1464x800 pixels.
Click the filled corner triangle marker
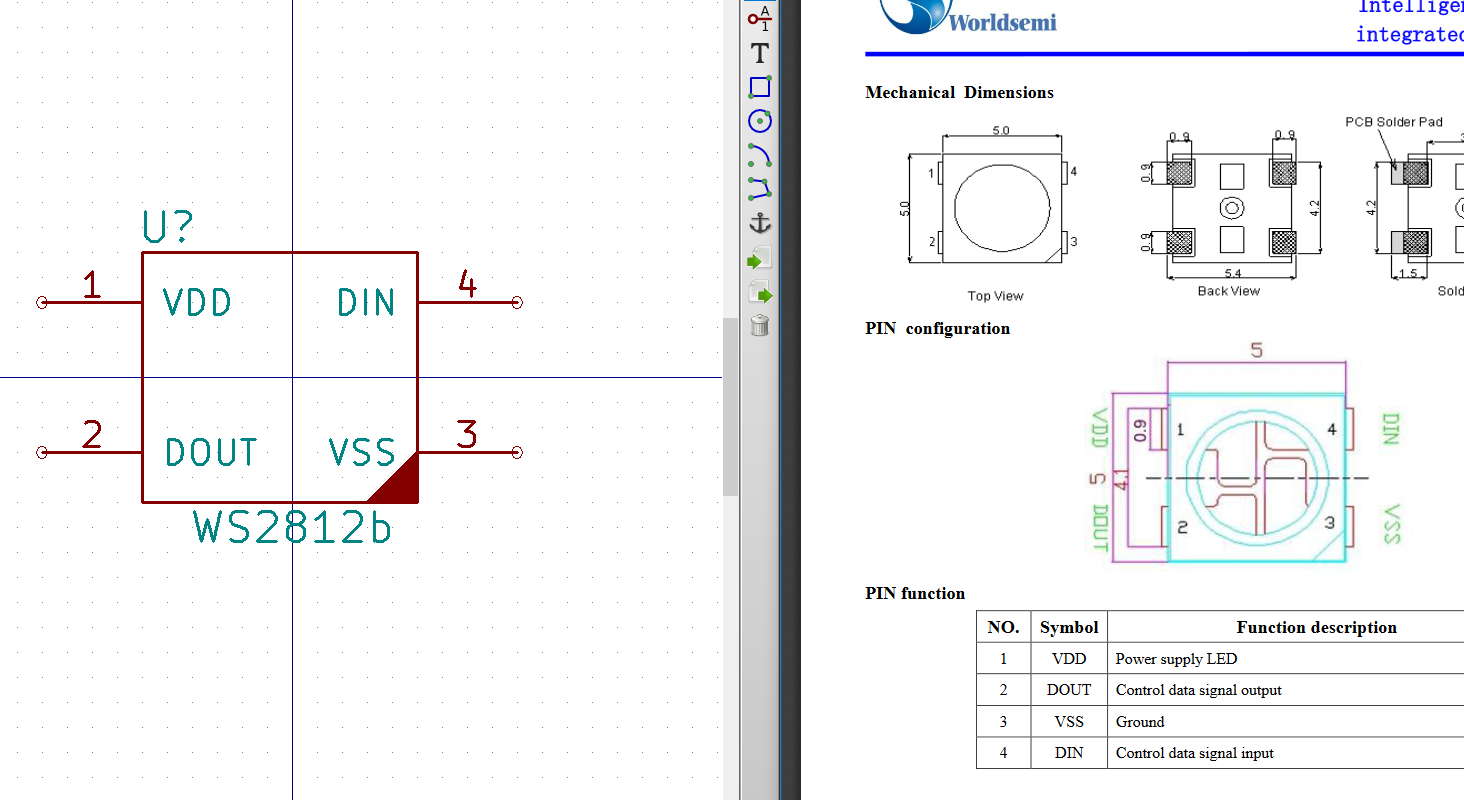tap(399, 484)
